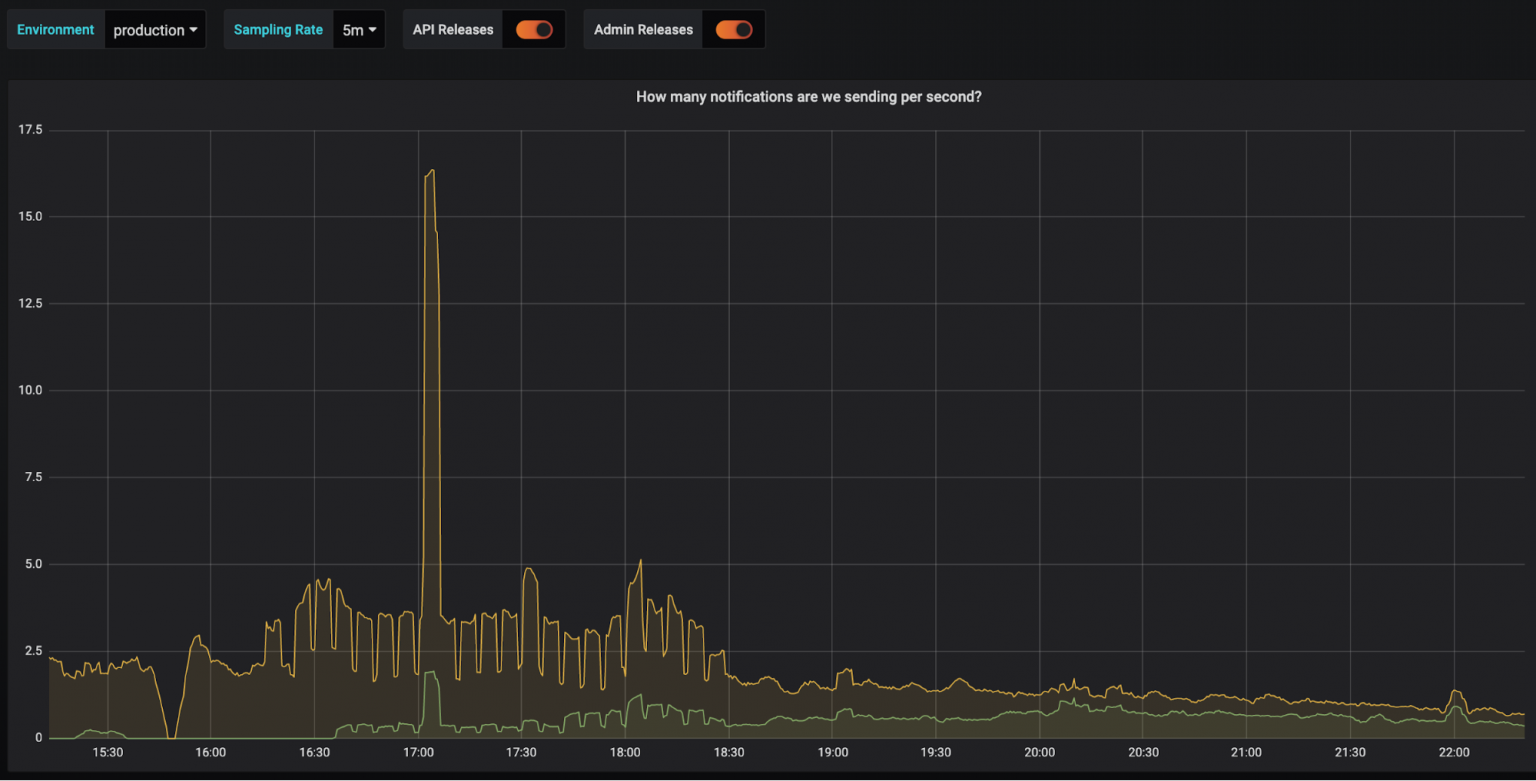Click the 17.5 y-axis label
1536x781 pixels.
pyautogui.click(x=30, y=130)
